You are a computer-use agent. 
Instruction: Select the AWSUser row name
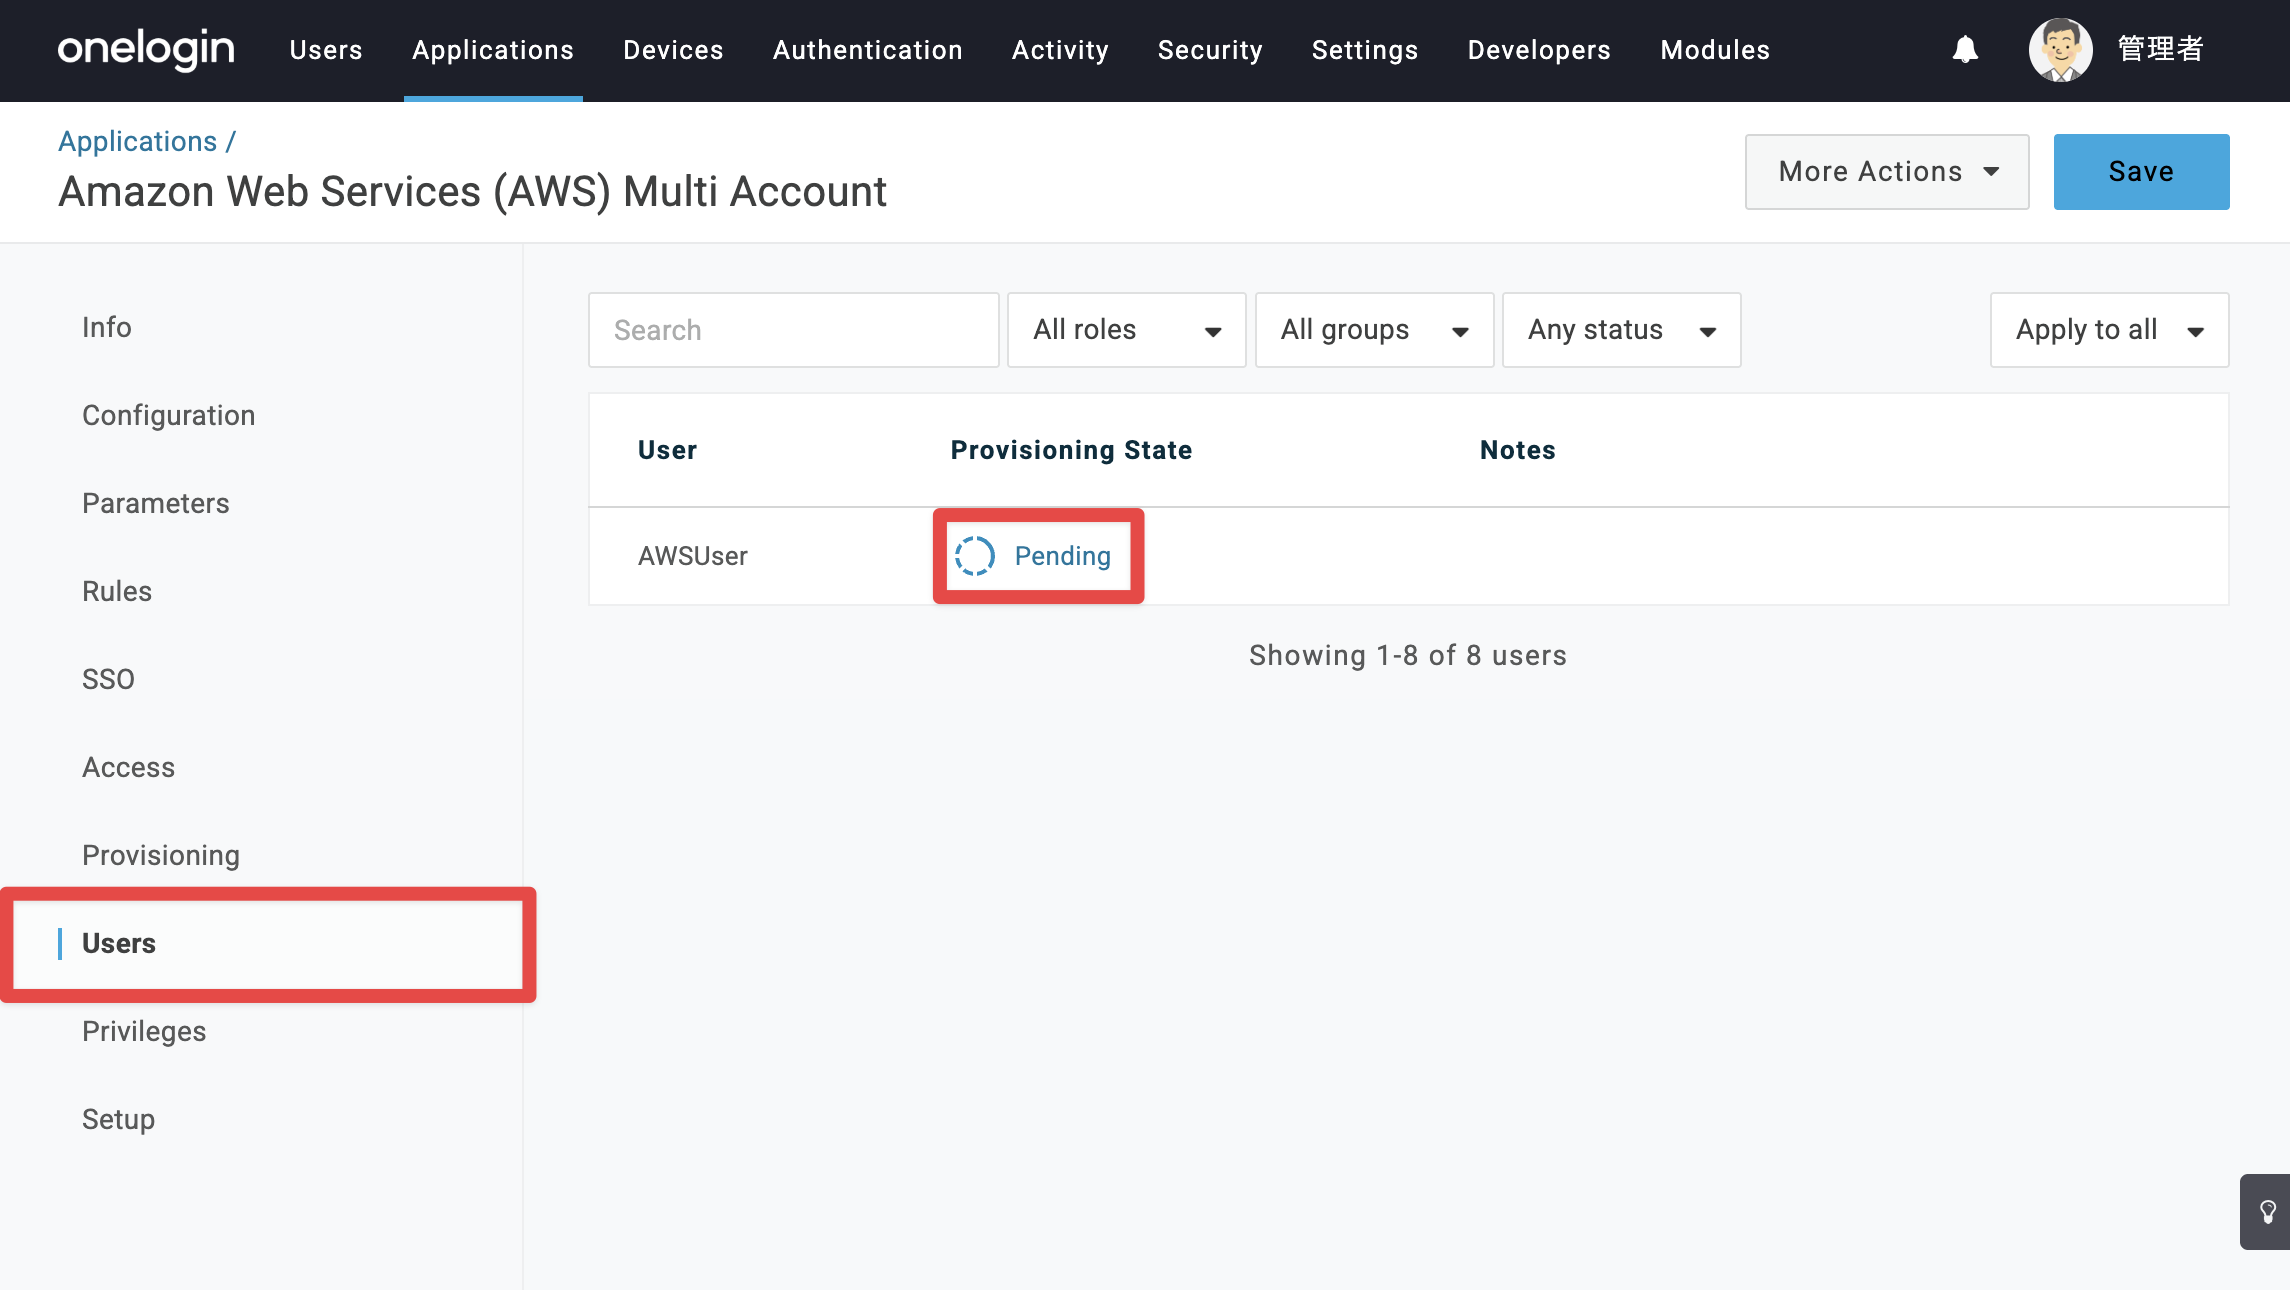[x=693, y=556]
